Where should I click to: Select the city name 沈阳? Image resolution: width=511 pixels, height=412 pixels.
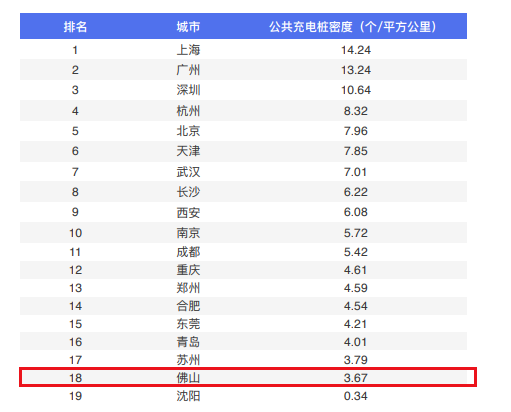click(188, 396)
